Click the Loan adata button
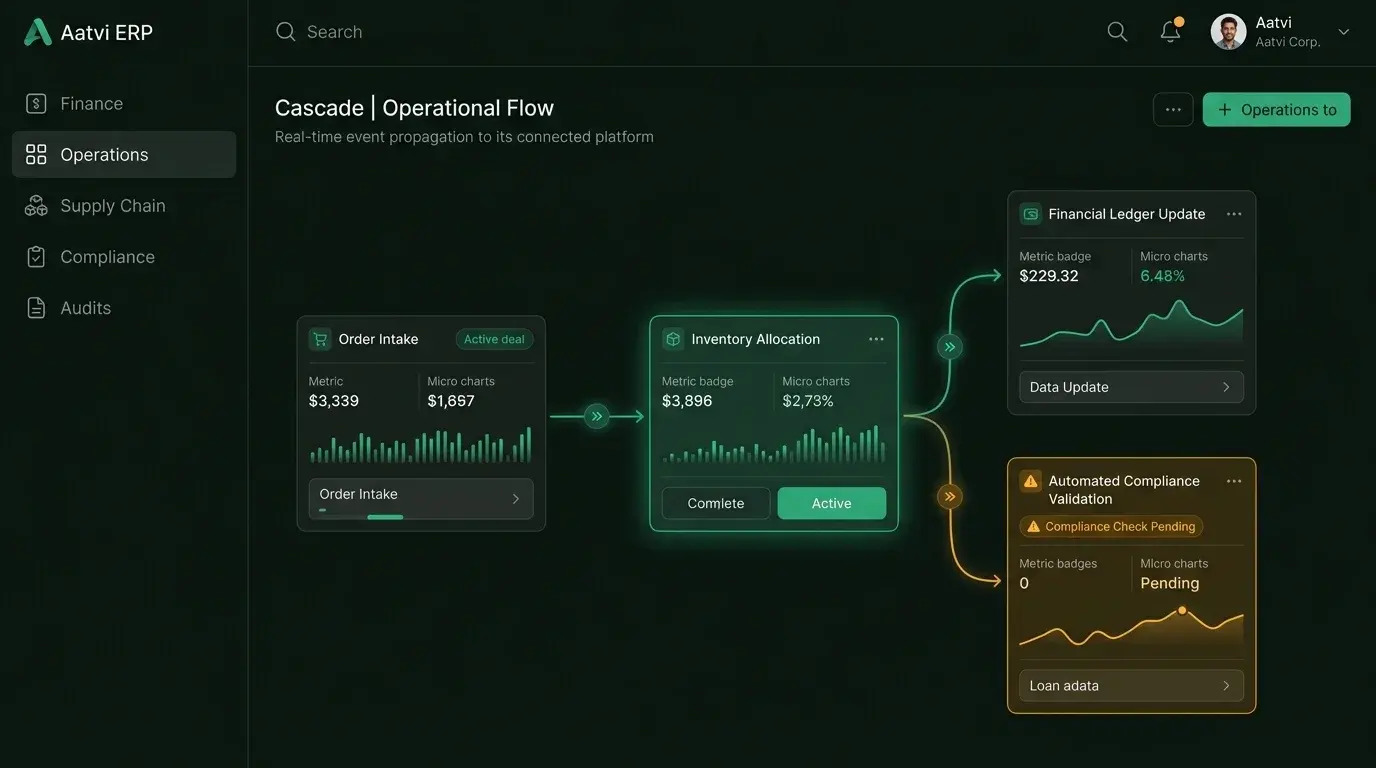The image size is (1376, 768). 1131,686
